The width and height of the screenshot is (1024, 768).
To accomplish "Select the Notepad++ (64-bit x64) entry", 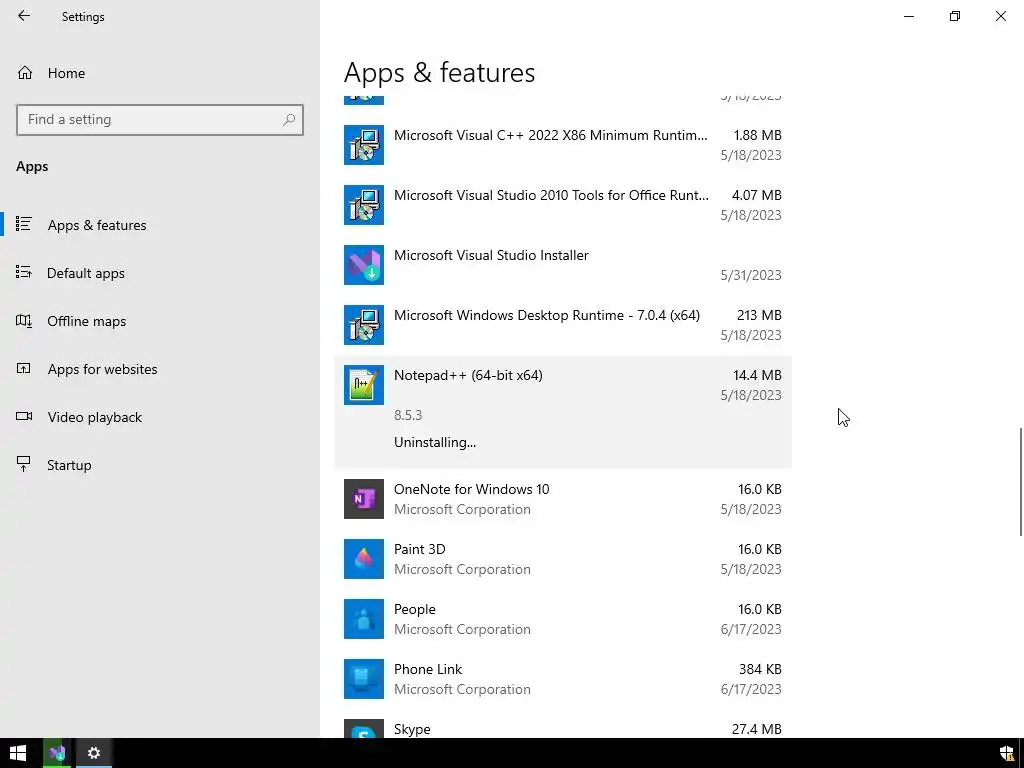I will pos(563,412).
